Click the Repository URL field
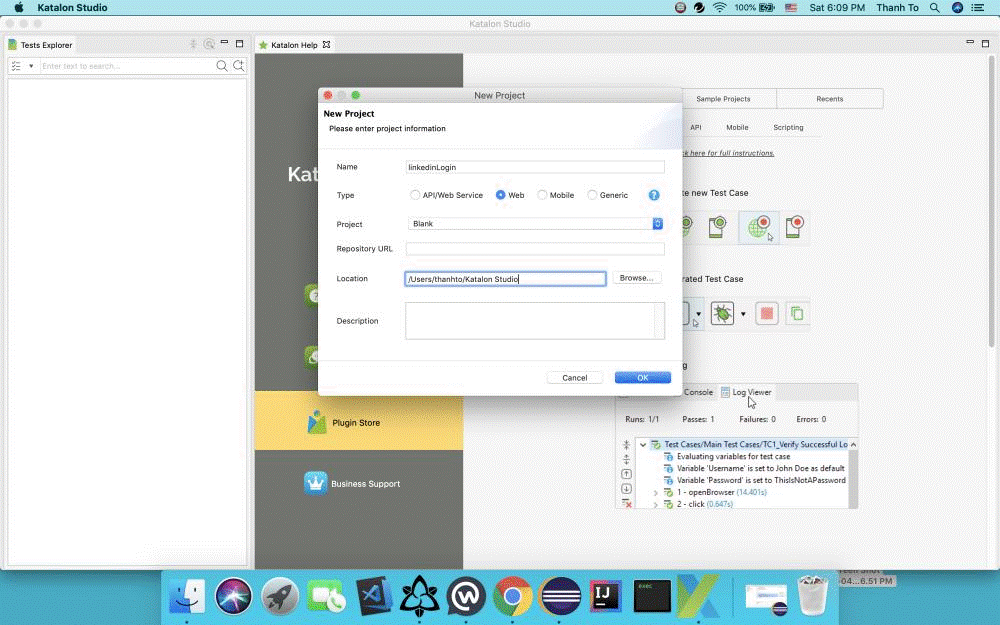 click(535, 249)
